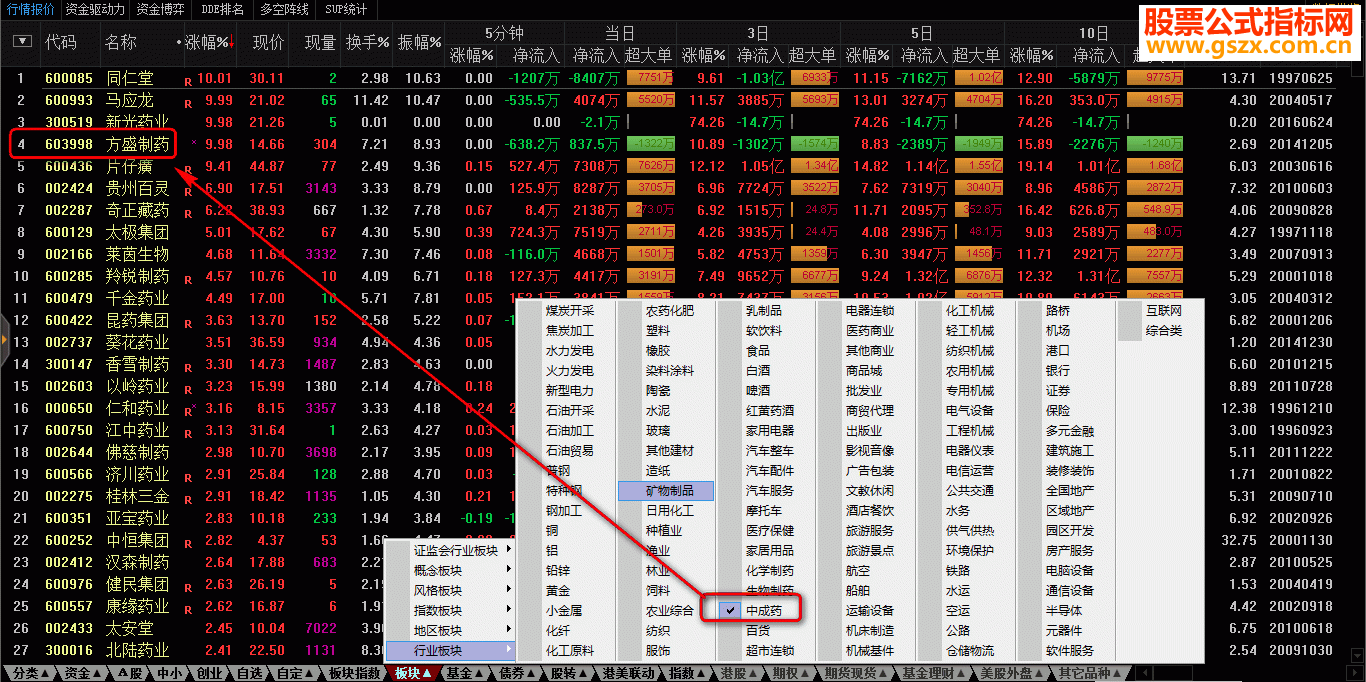Expand the left edge side panel handle
Image resolution: width=1366 pixels, height=682 pixels.
4,341
